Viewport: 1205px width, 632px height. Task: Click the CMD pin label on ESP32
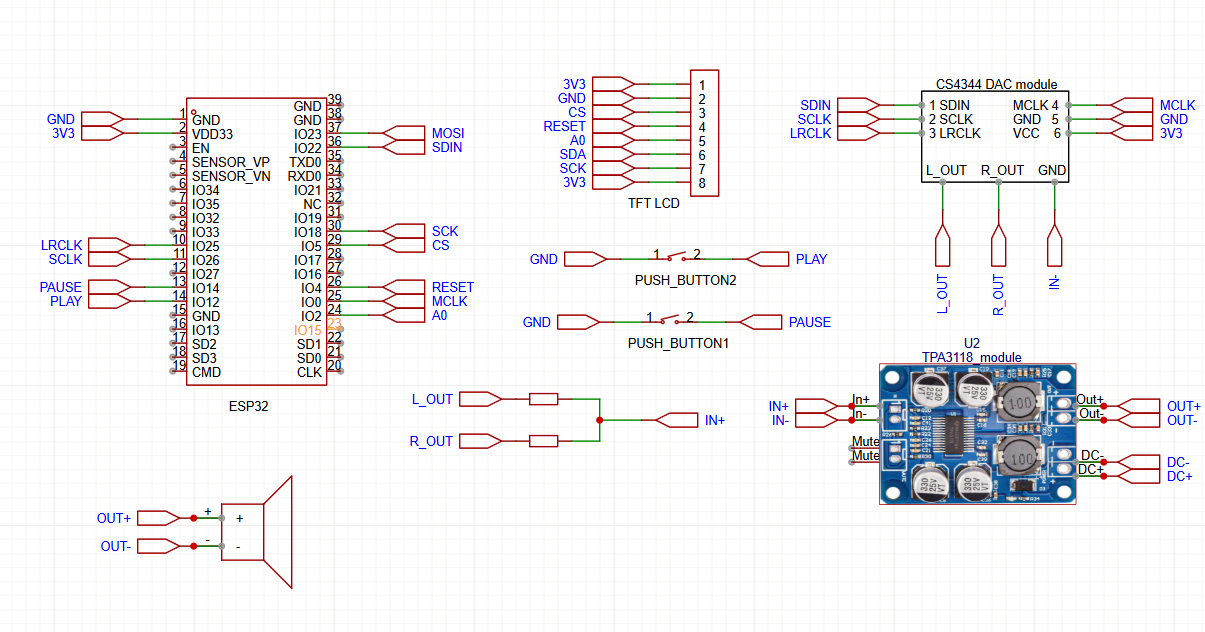click(207, 372)
